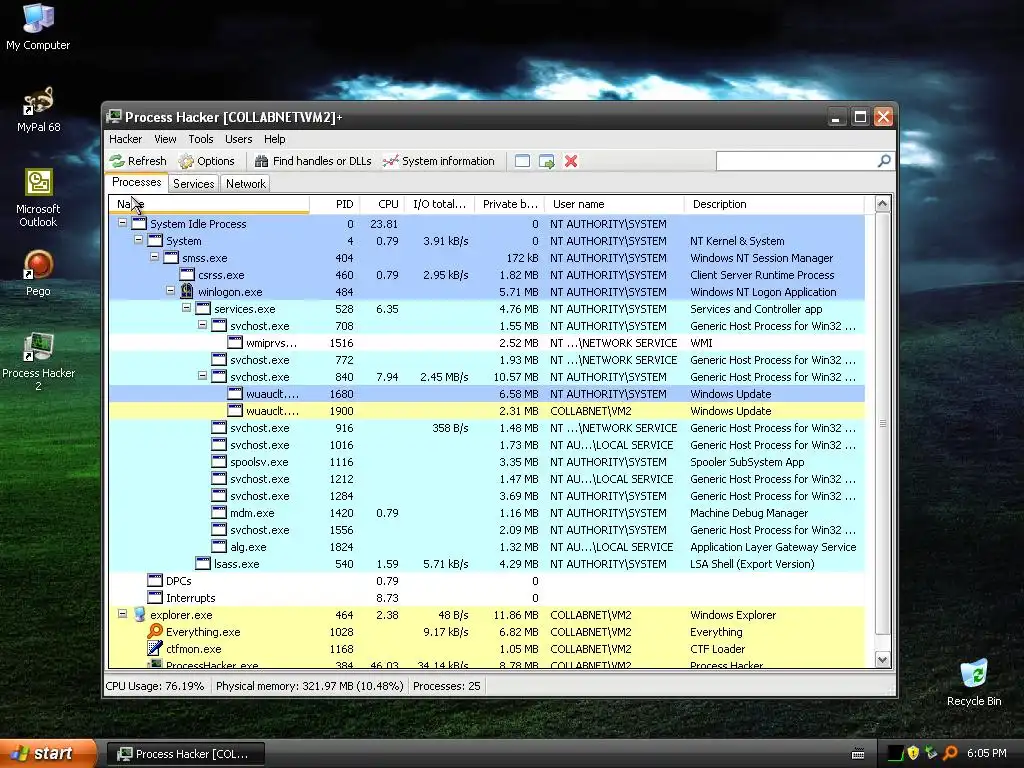Image resolution: width=1024 pixels, height=768 pixels.
Task: Open the MyPal 68 desktop icon
Action: click(38, 110)
